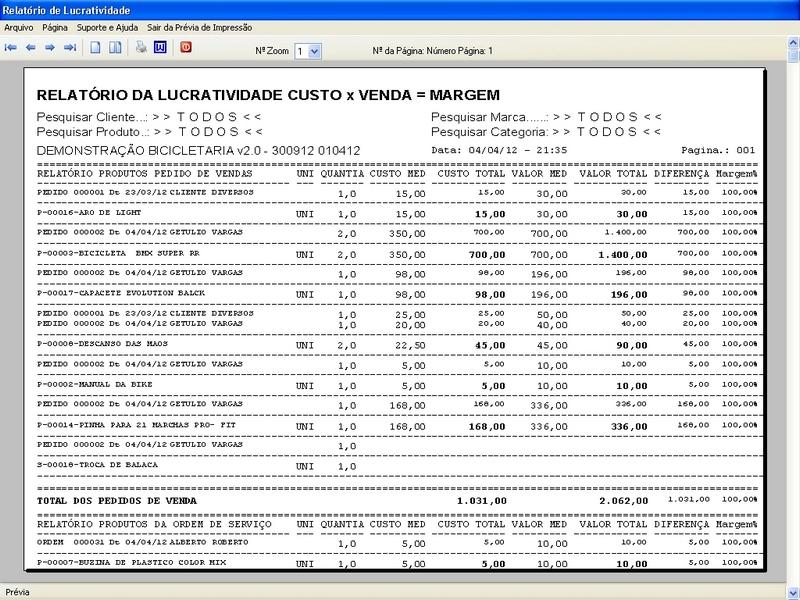Go to first page arrow icon
The width and height of the screenshot is (800, 600).
click(x=11, y=48)
